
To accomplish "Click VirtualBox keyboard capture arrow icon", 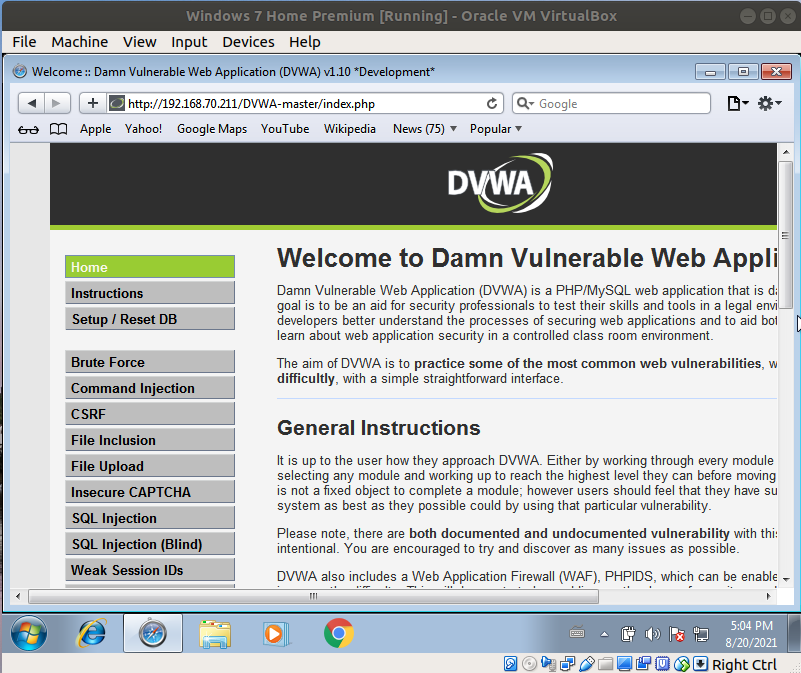I will point(700,664).
